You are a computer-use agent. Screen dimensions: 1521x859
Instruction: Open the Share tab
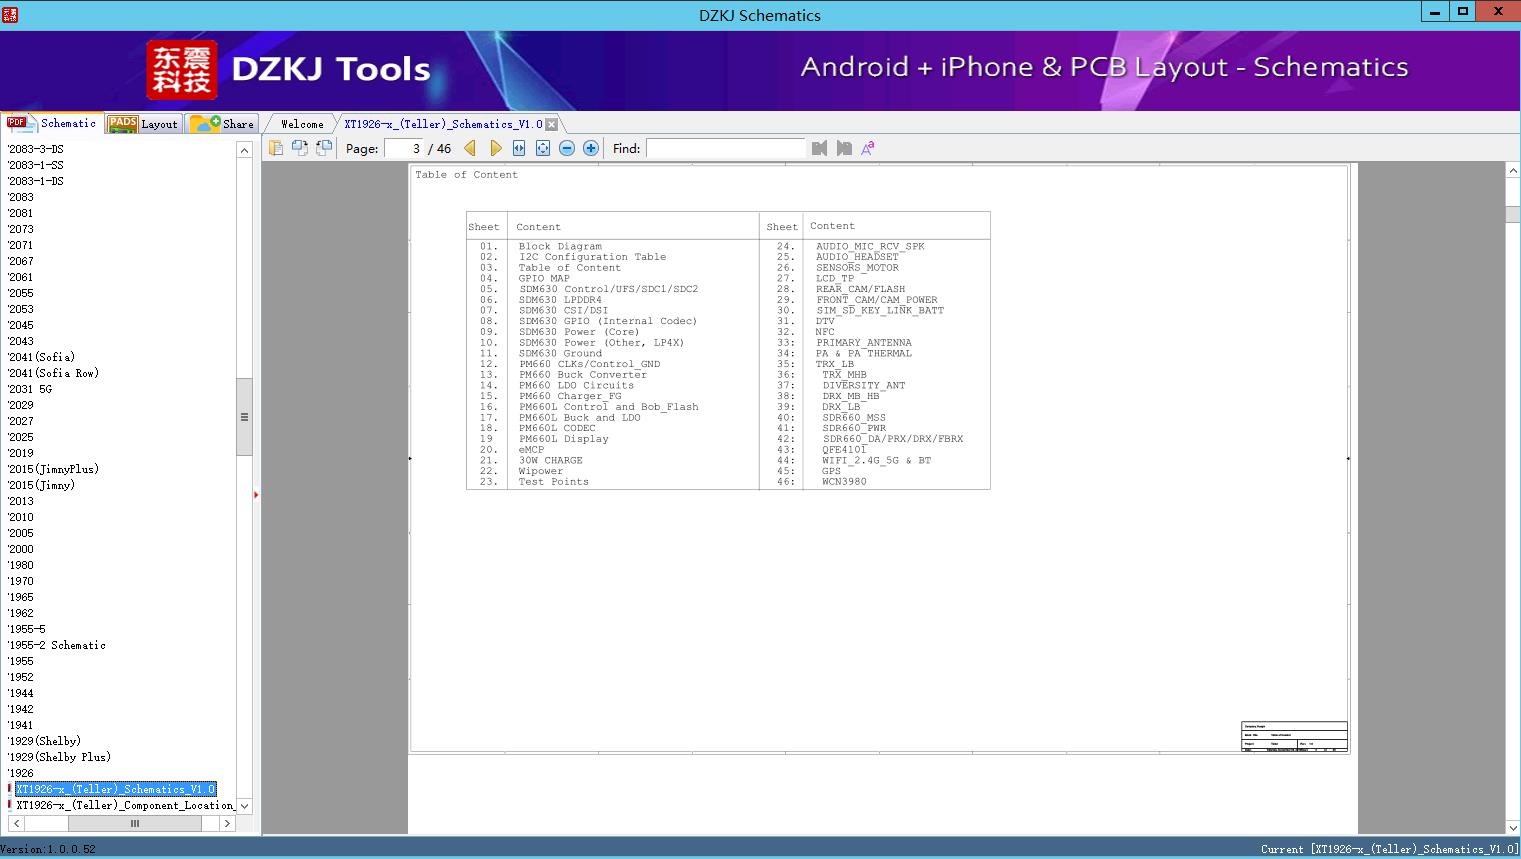(x=223, y=124)
